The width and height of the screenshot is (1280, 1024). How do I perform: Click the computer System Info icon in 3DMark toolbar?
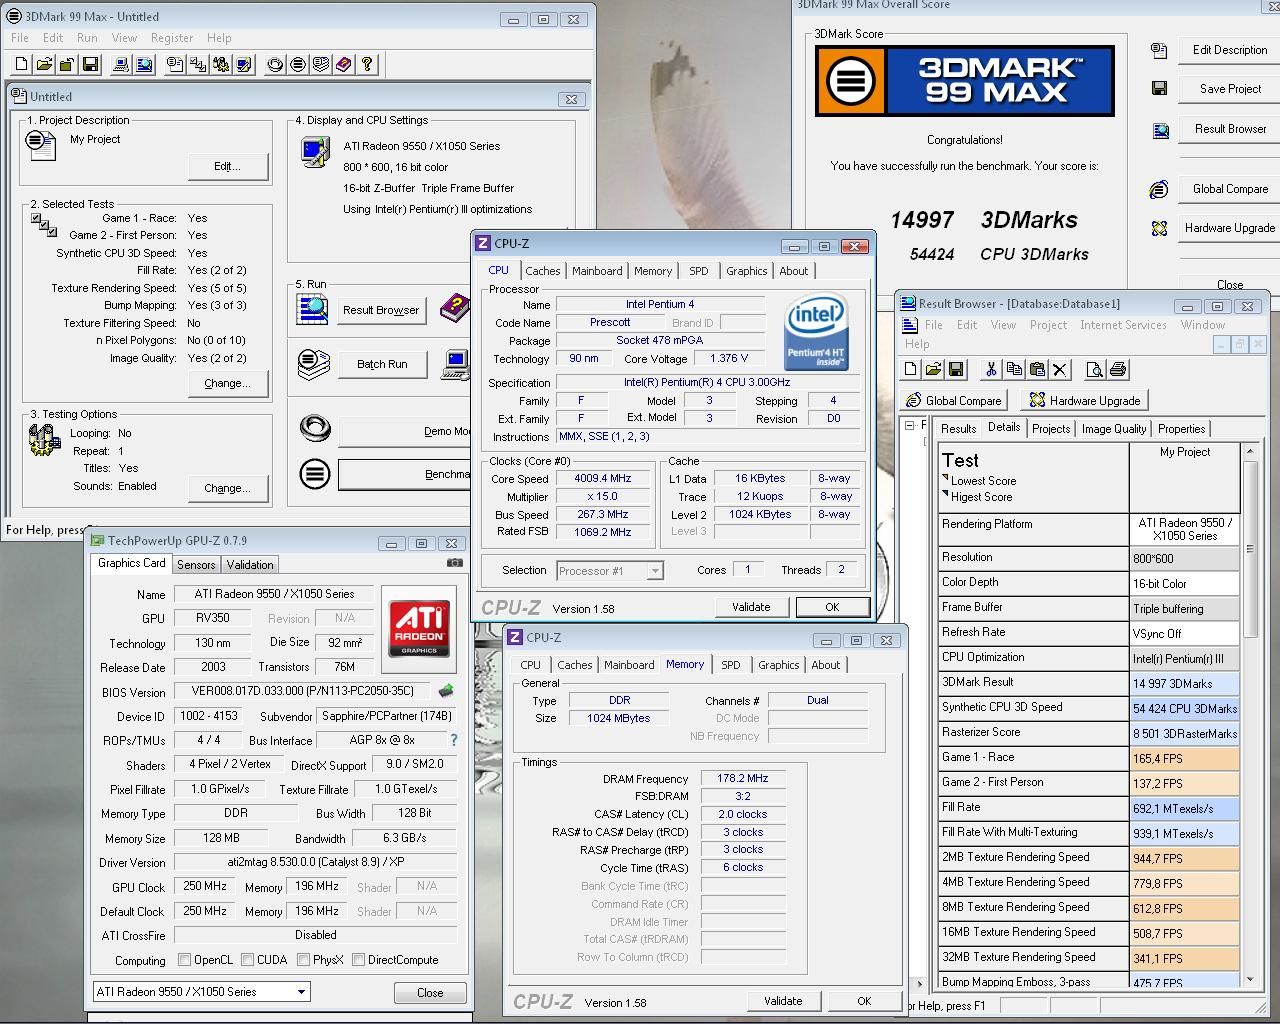121,65
